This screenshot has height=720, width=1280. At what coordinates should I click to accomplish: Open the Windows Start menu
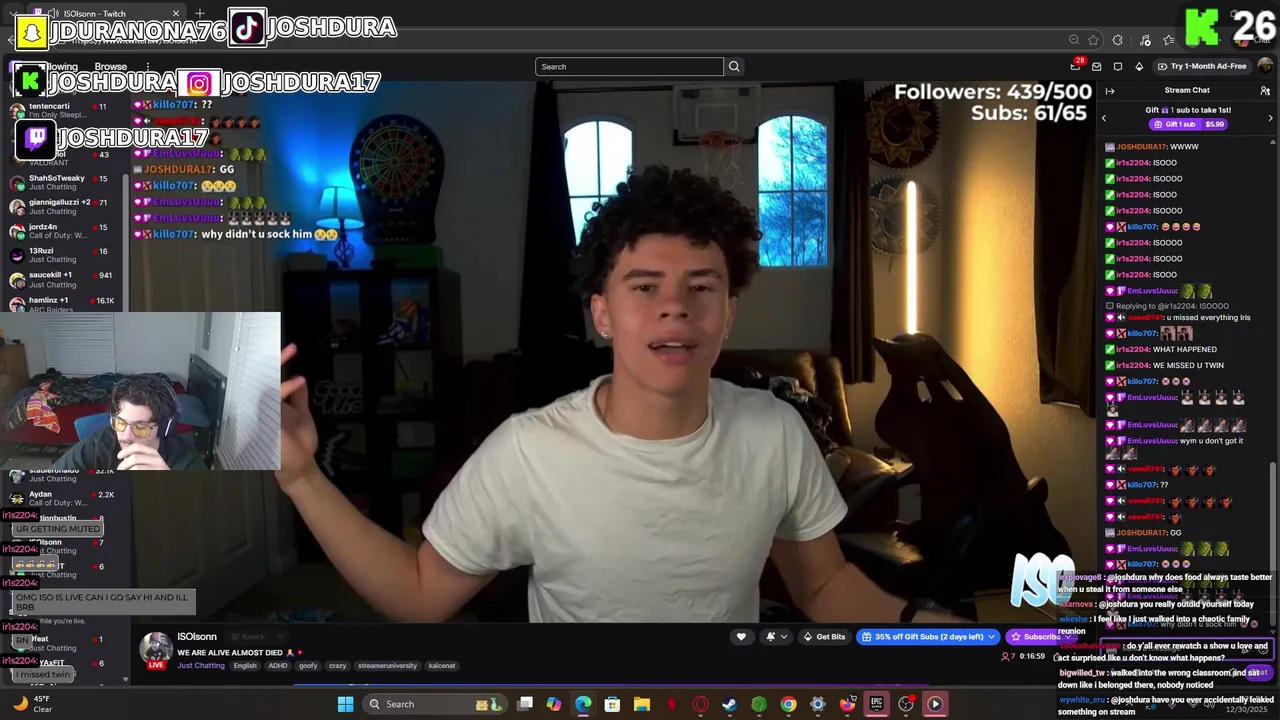[x=345, y=704]
